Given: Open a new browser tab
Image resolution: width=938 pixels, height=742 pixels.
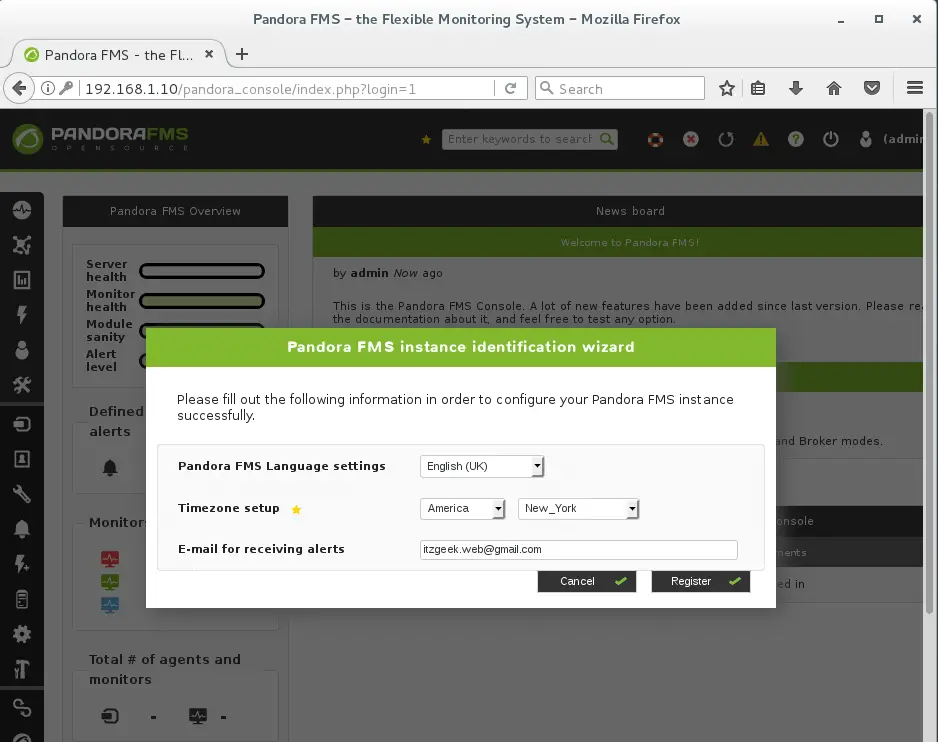Looking at the screenshot, I should pos(242,54).
